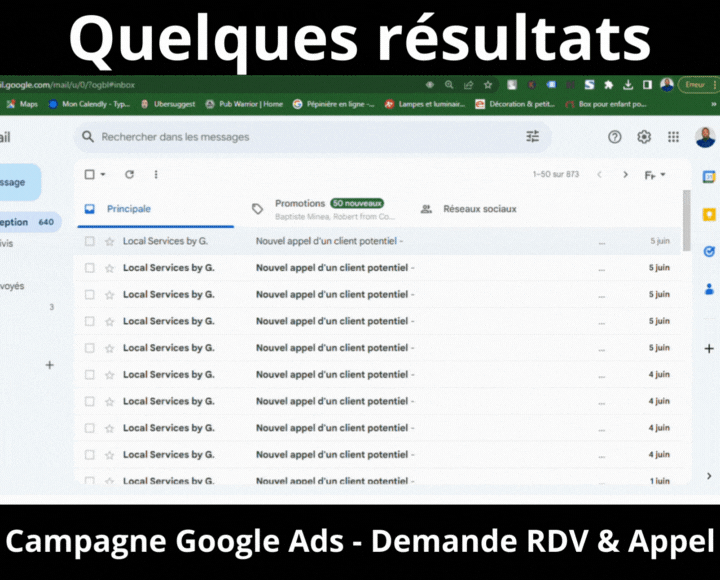The height and width of the screenshot is (580, 720).
Task: Show more bookmarks overflow chevron
Action: (x=713, y=104)
